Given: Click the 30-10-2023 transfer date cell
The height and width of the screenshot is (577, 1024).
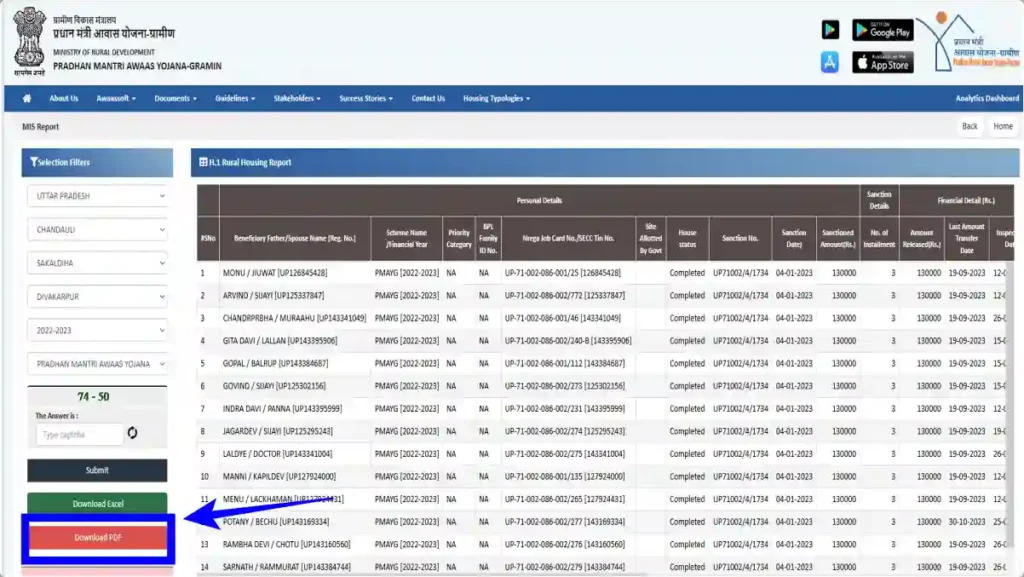Looking at the screenshot, I should pyautogui.click(x=967, y=522).
